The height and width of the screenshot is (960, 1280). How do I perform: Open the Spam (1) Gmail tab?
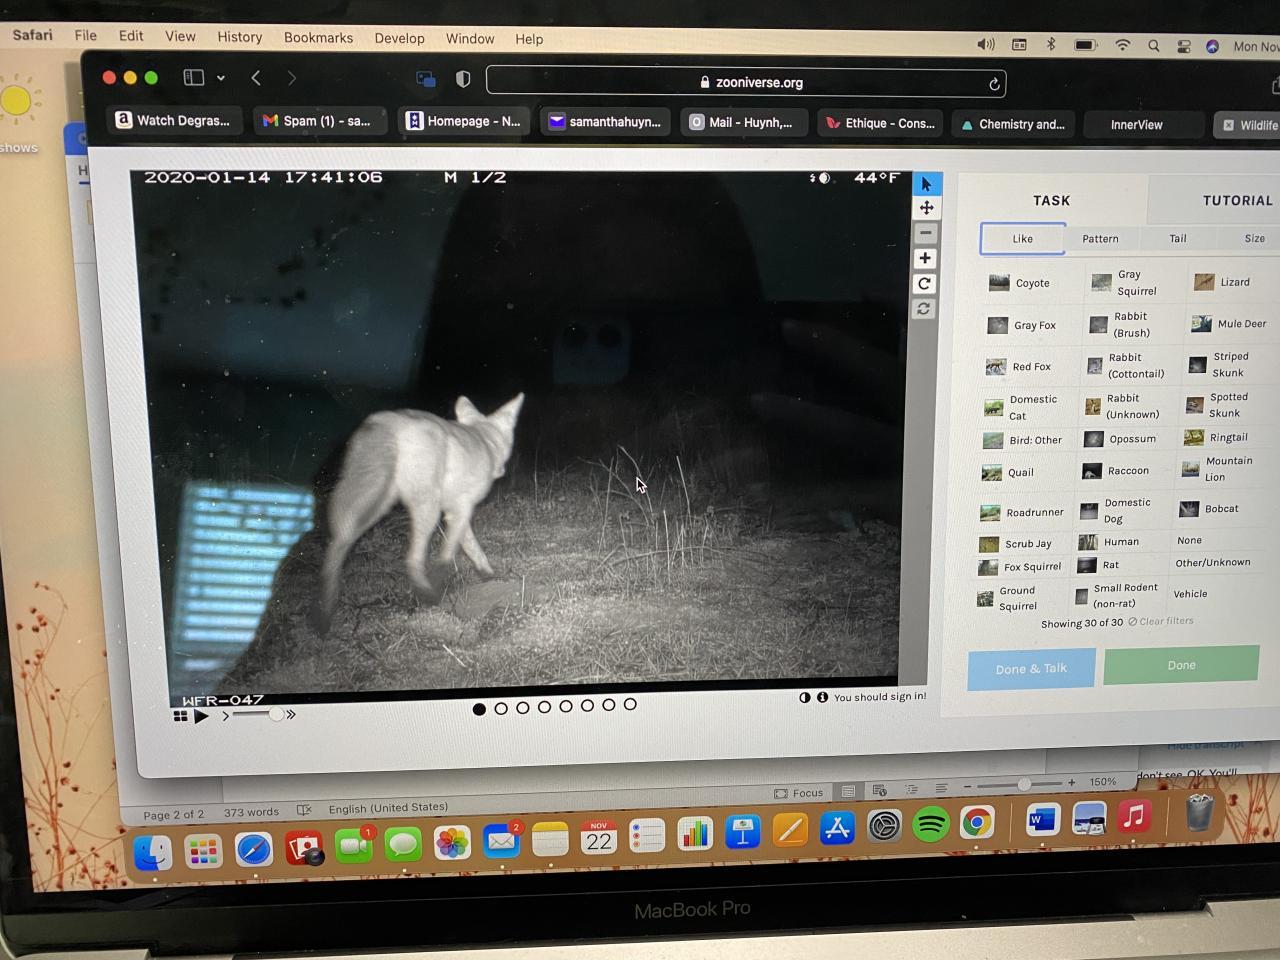coord(319,121)
